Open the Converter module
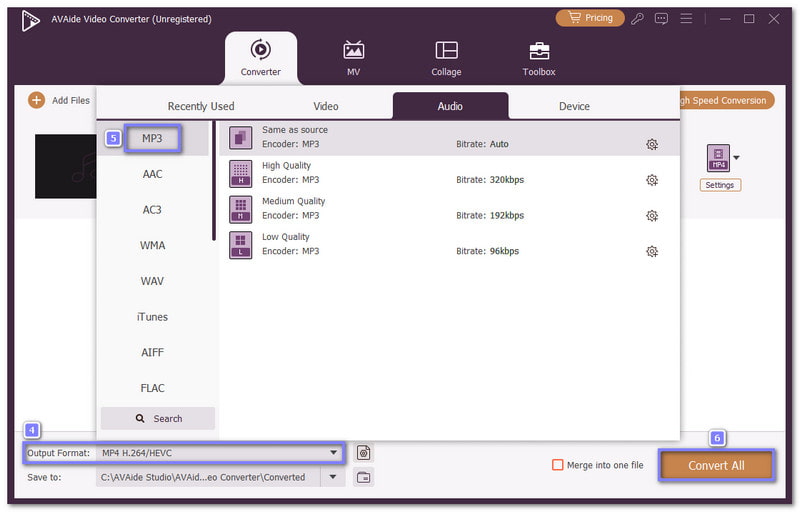Screen dimensions: 800x512 coord(260,57)
